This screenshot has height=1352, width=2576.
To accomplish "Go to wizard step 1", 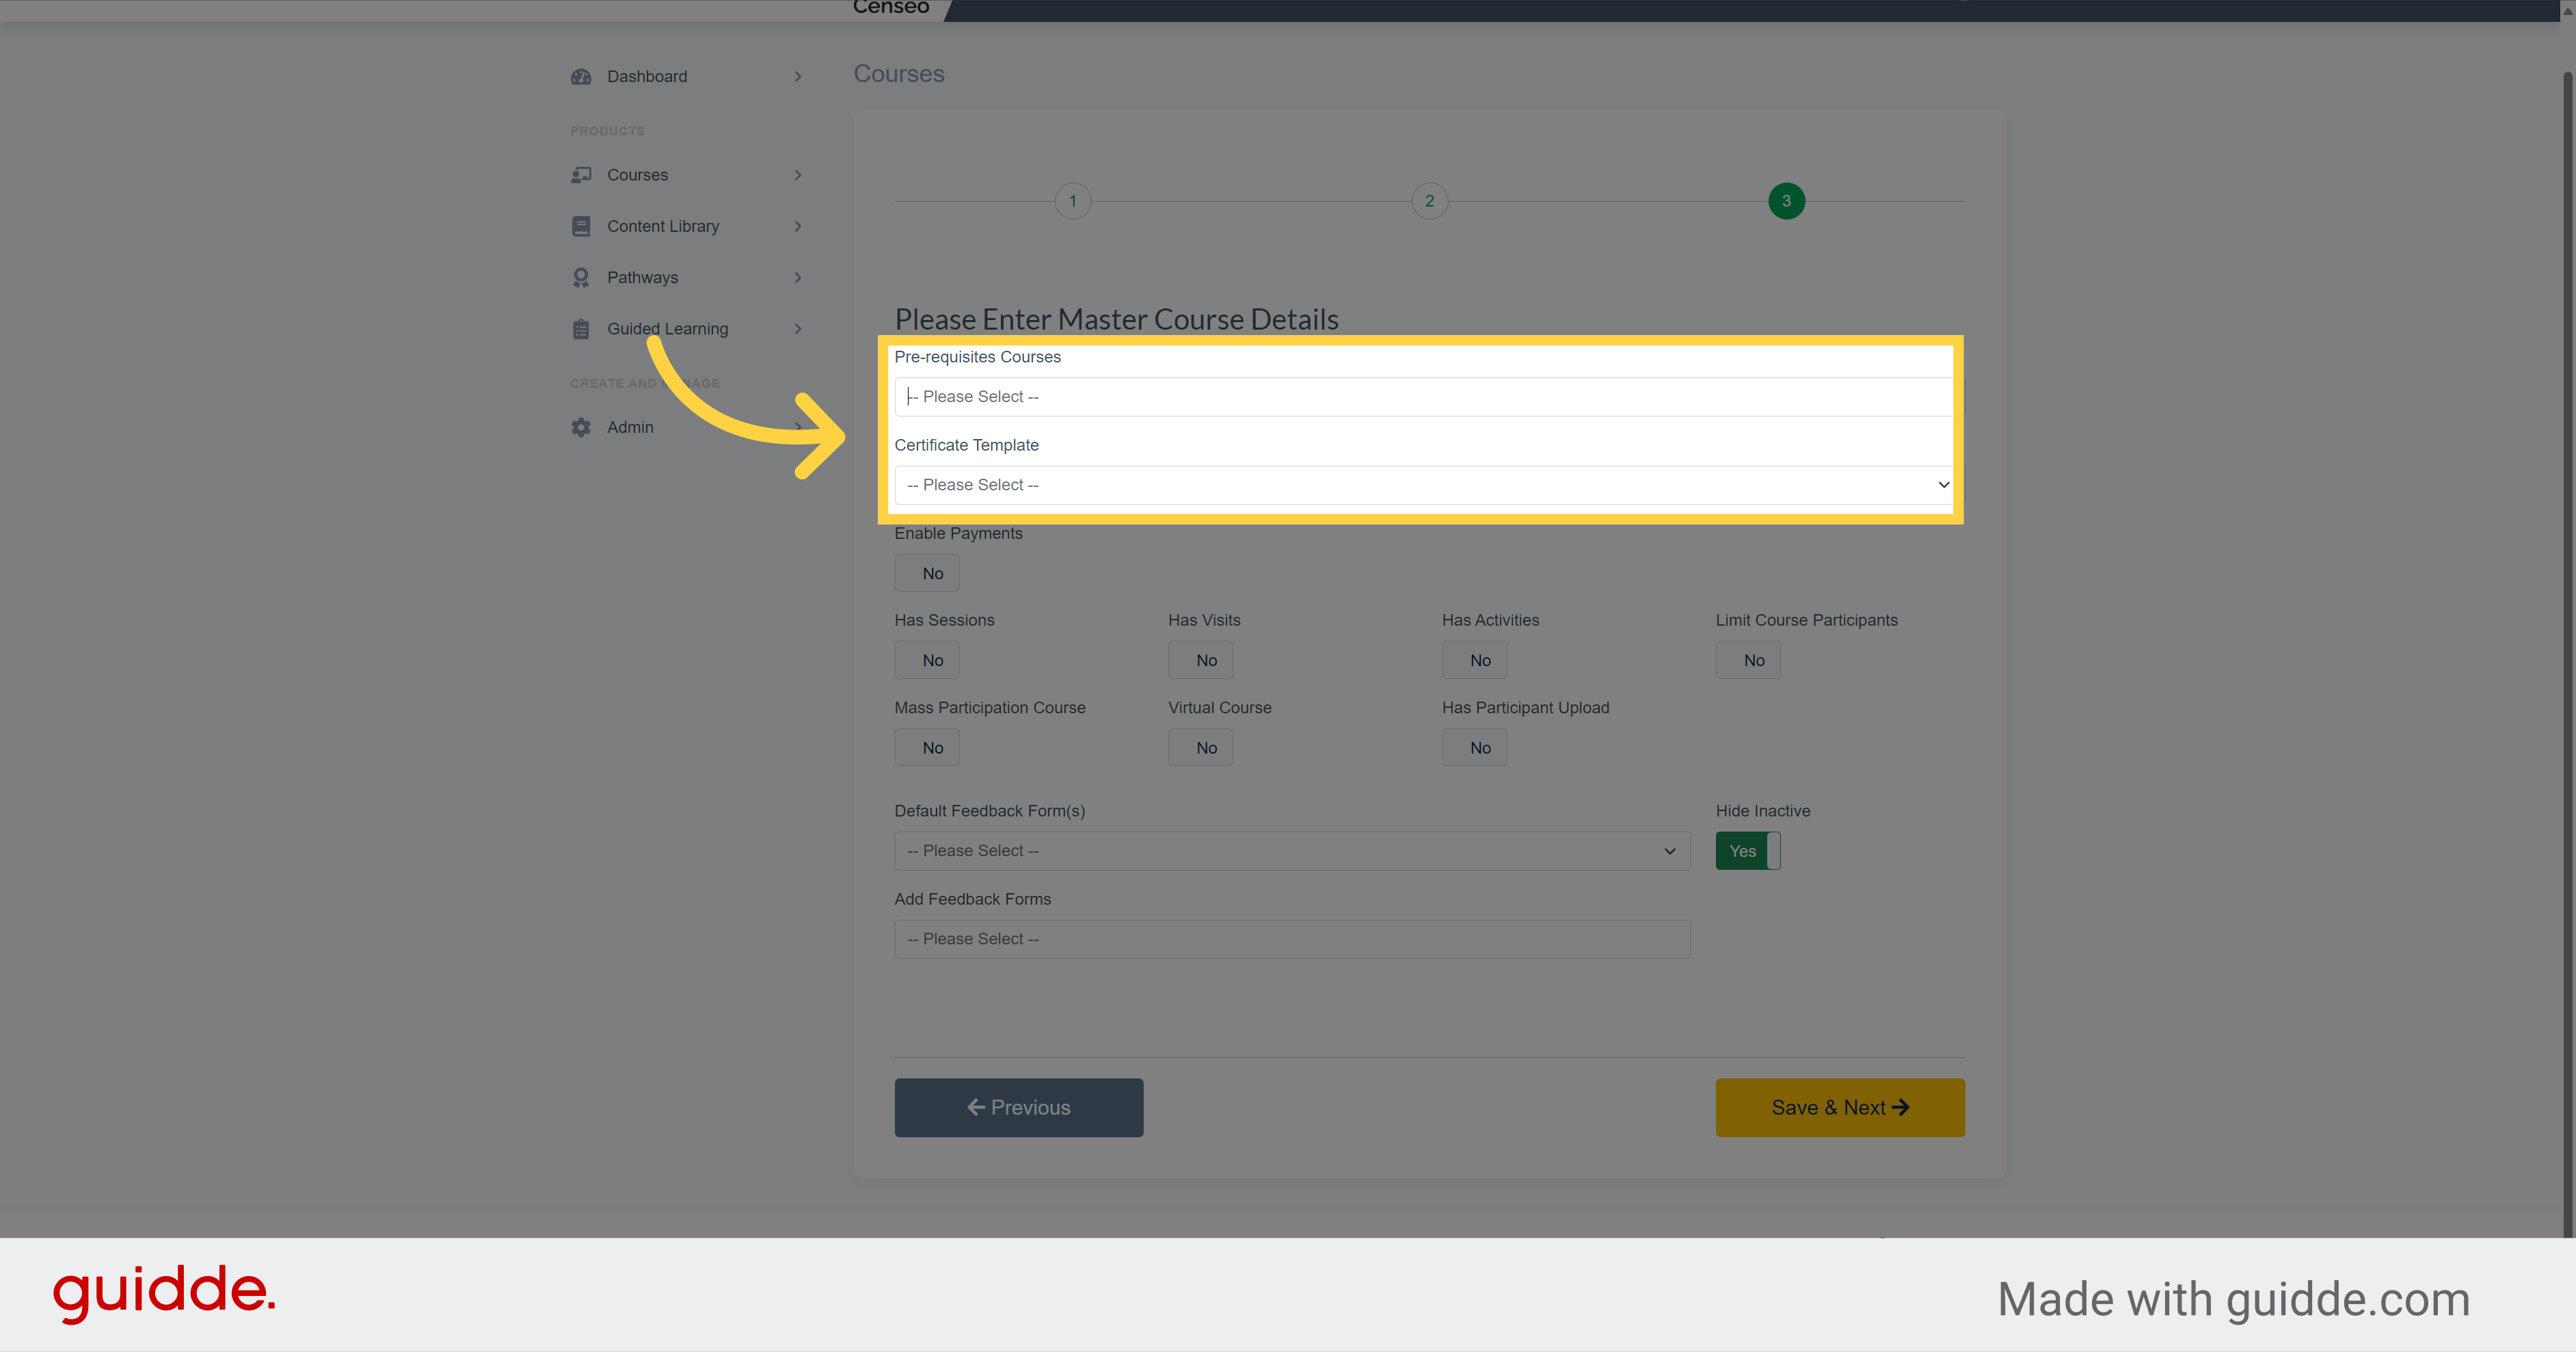I will (x=1073, y=201).
